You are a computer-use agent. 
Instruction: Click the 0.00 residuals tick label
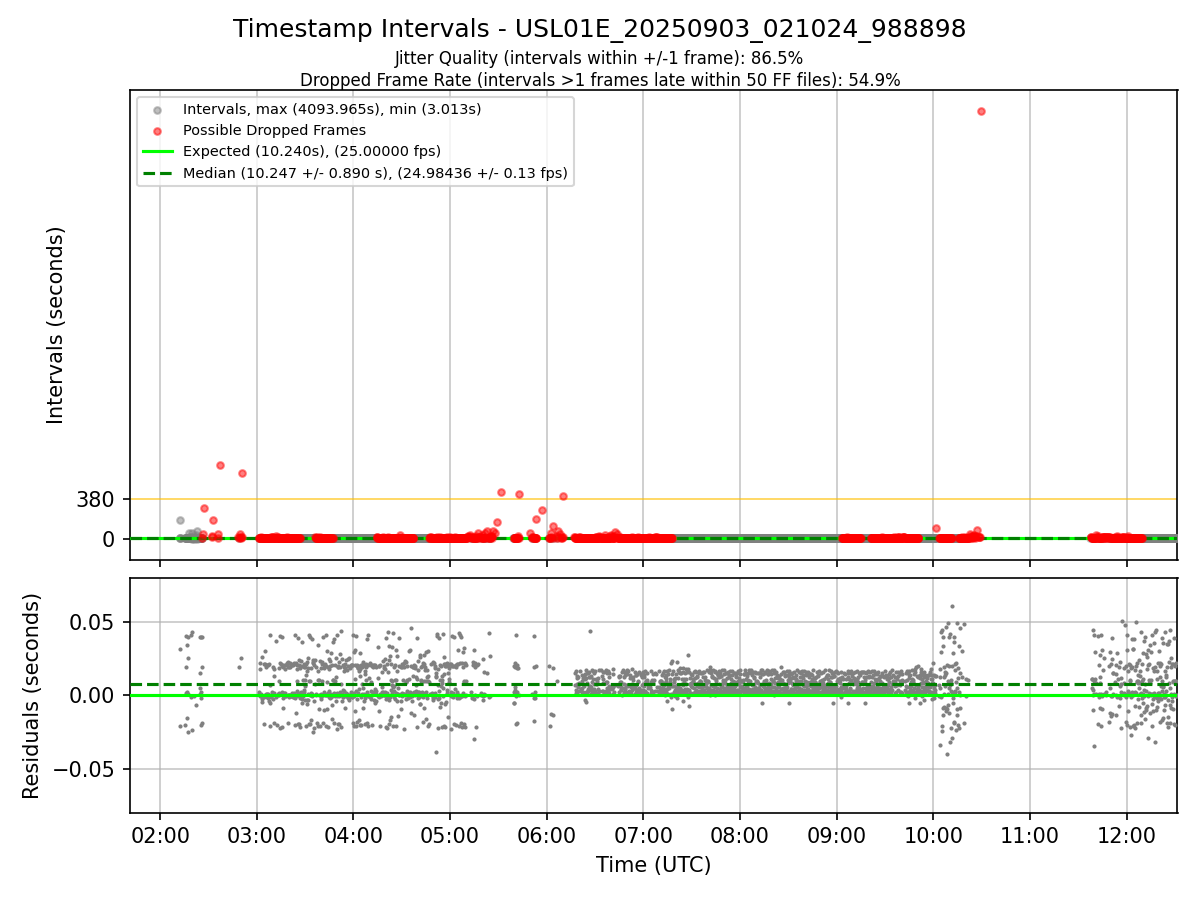[94, 695]
